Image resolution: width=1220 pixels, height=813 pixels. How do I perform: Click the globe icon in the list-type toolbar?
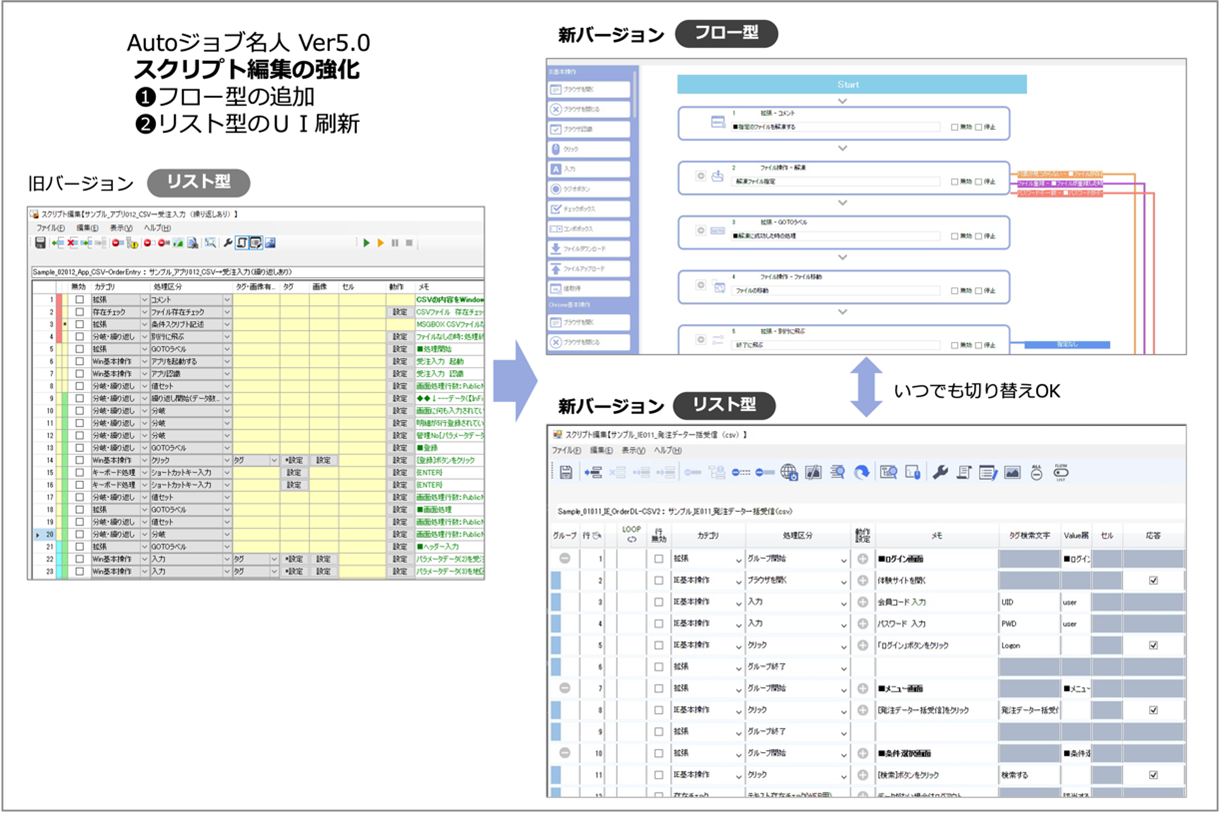789,471
